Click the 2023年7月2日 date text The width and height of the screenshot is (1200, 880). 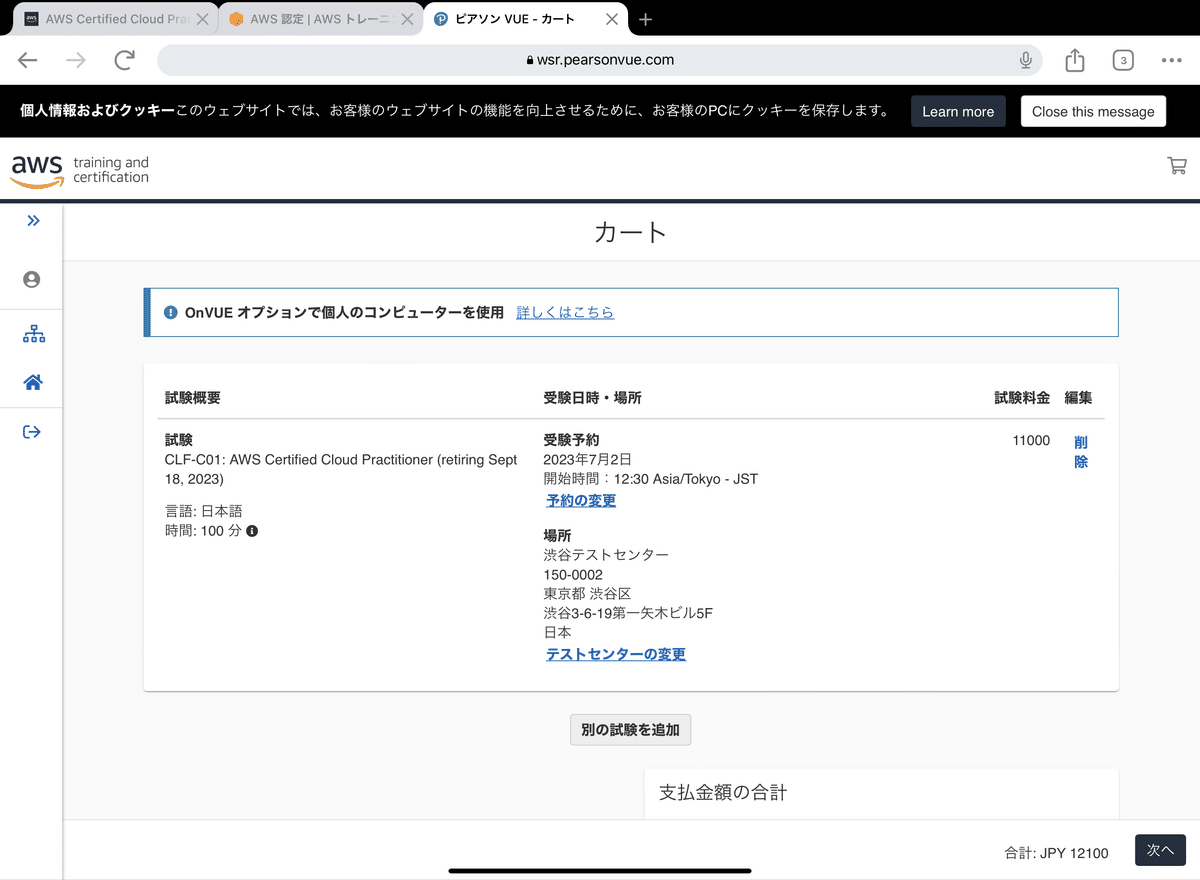(588, 459)
